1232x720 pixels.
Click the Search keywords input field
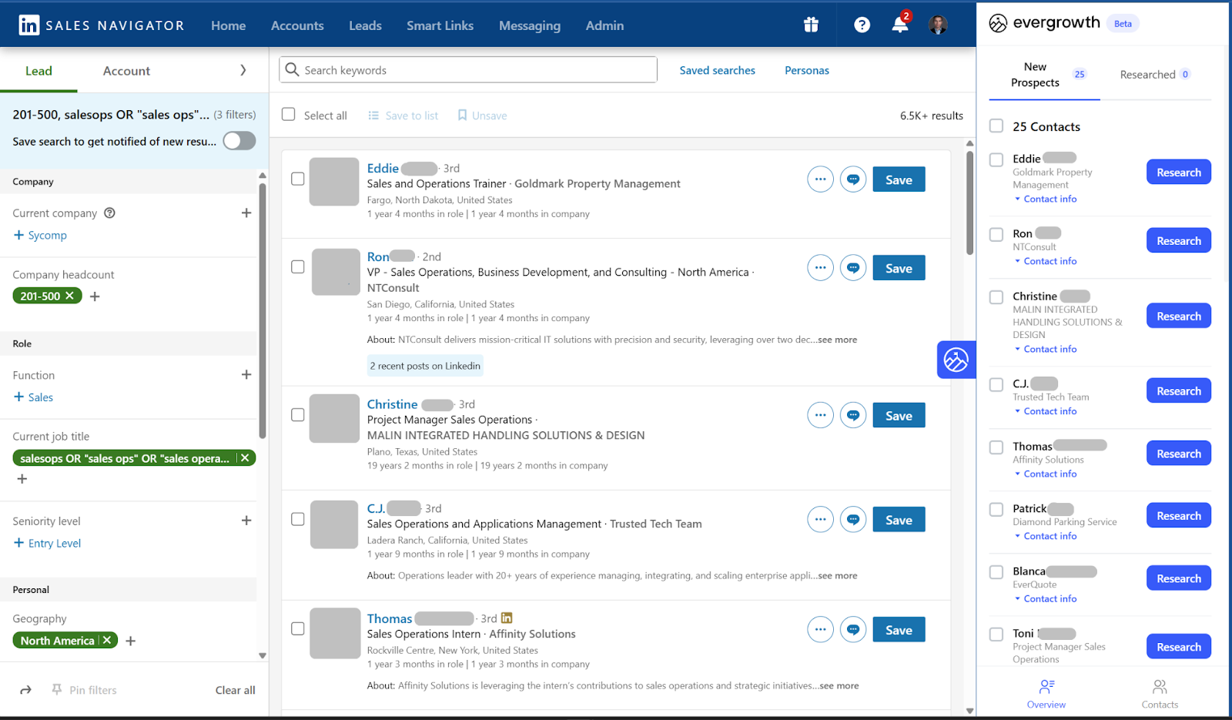pyautogui.click(x=467, y=70)
